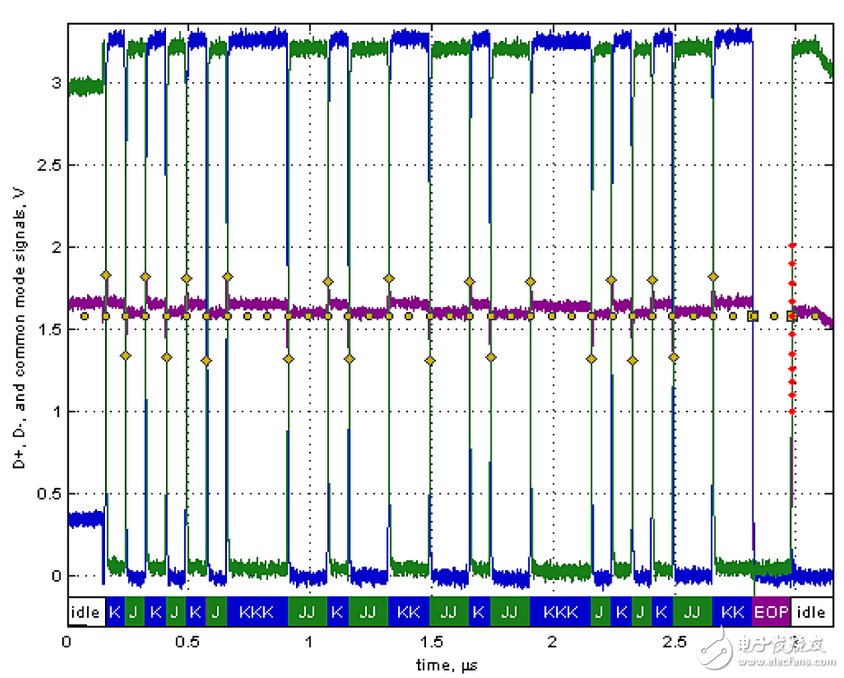Select the last idle segment after EOP
Image resolution: width=844 pixels, height=678 pixels.
[812, 611]
